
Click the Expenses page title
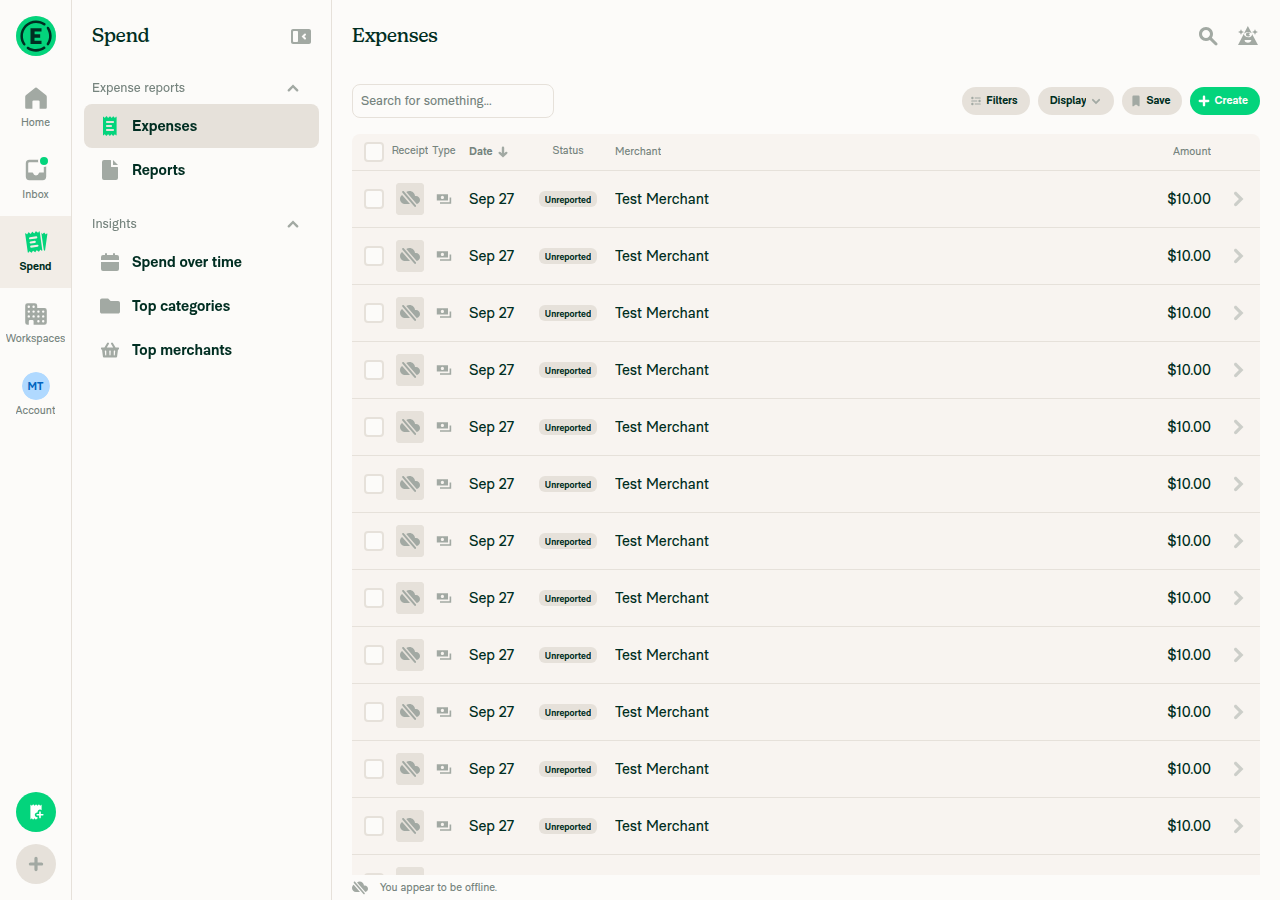[x=395, y=36]
